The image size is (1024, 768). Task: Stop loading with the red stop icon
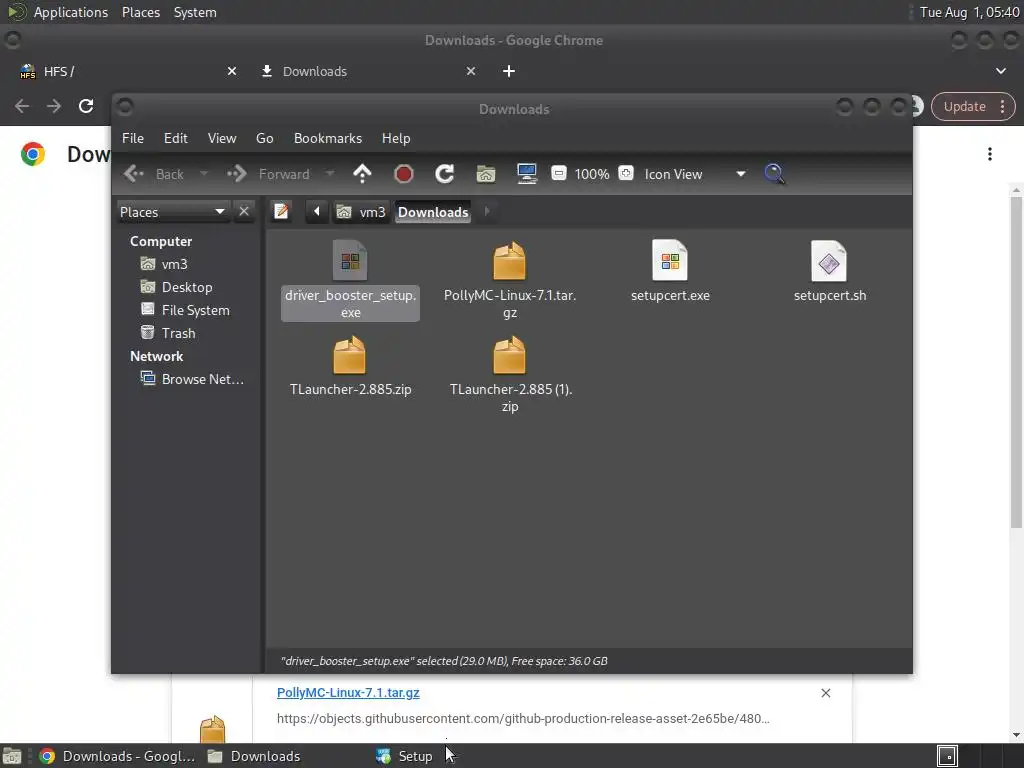point(404,174)
